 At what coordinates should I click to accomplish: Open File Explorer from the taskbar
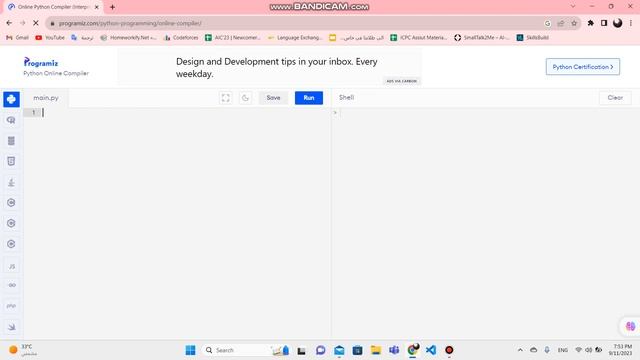[376, 350]
